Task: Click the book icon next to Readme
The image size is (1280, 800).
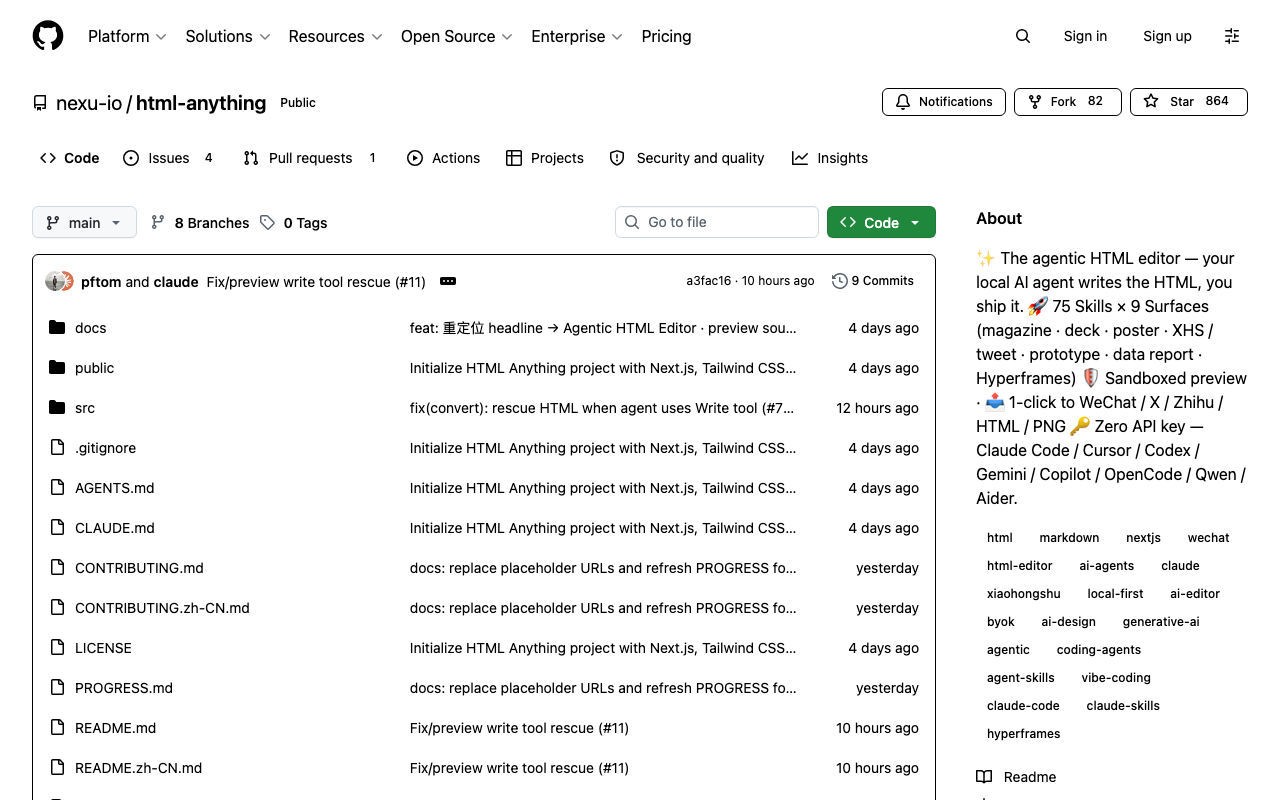Action: pyautogui.click(x=984, y=777)
